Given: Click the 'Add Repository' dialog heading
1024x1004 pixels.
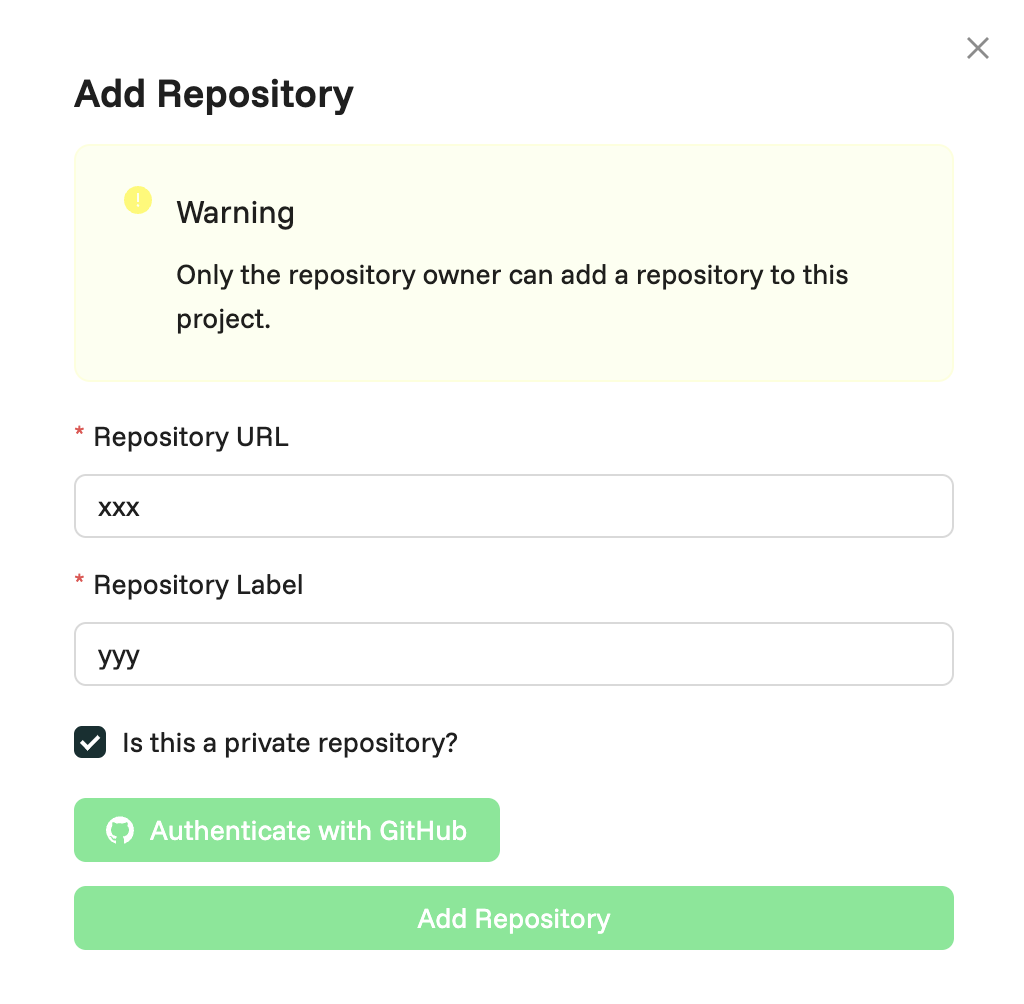Looking at the screenshot, I should (x=214, y=94).
